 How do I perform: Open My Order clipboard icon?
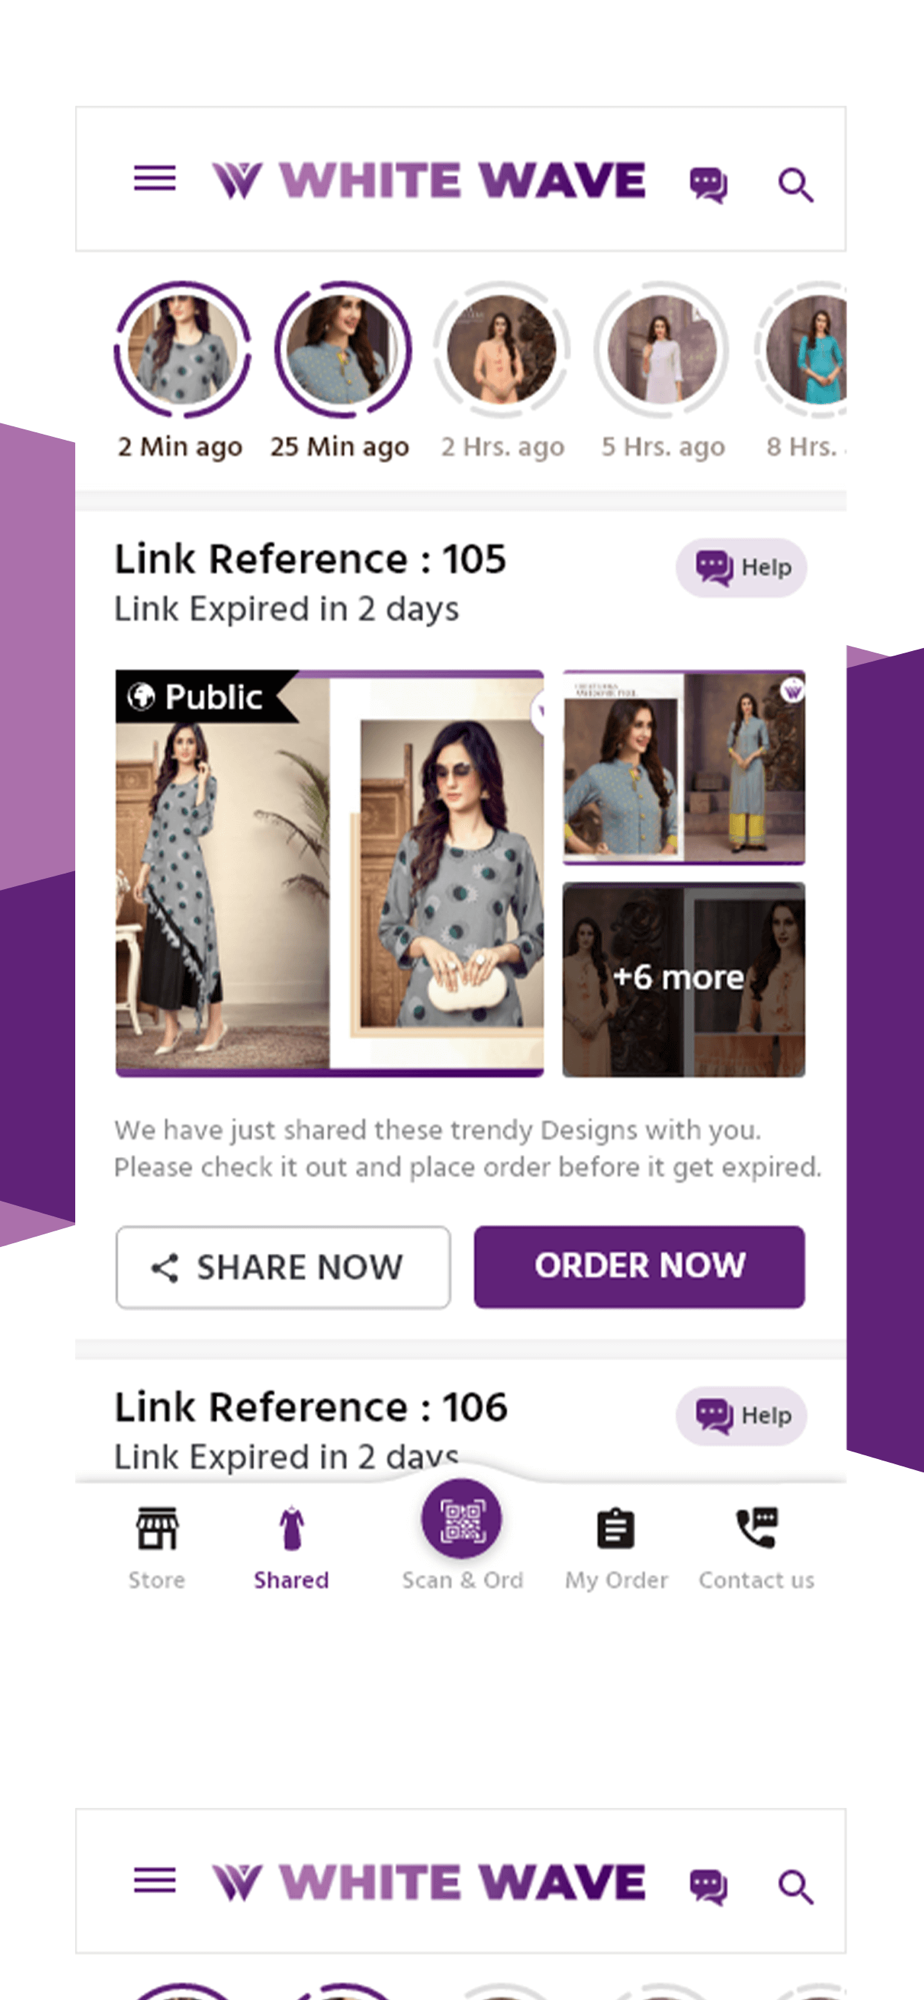click(616, 1528)
